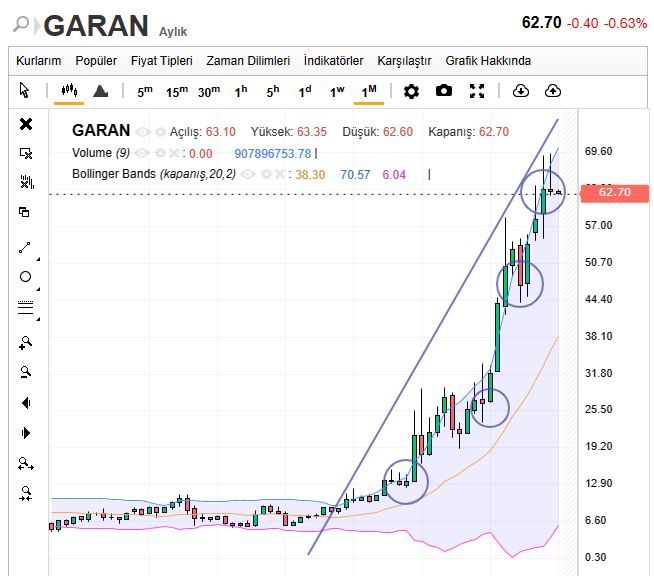Select the arrow cursor tool

[24, 91]
